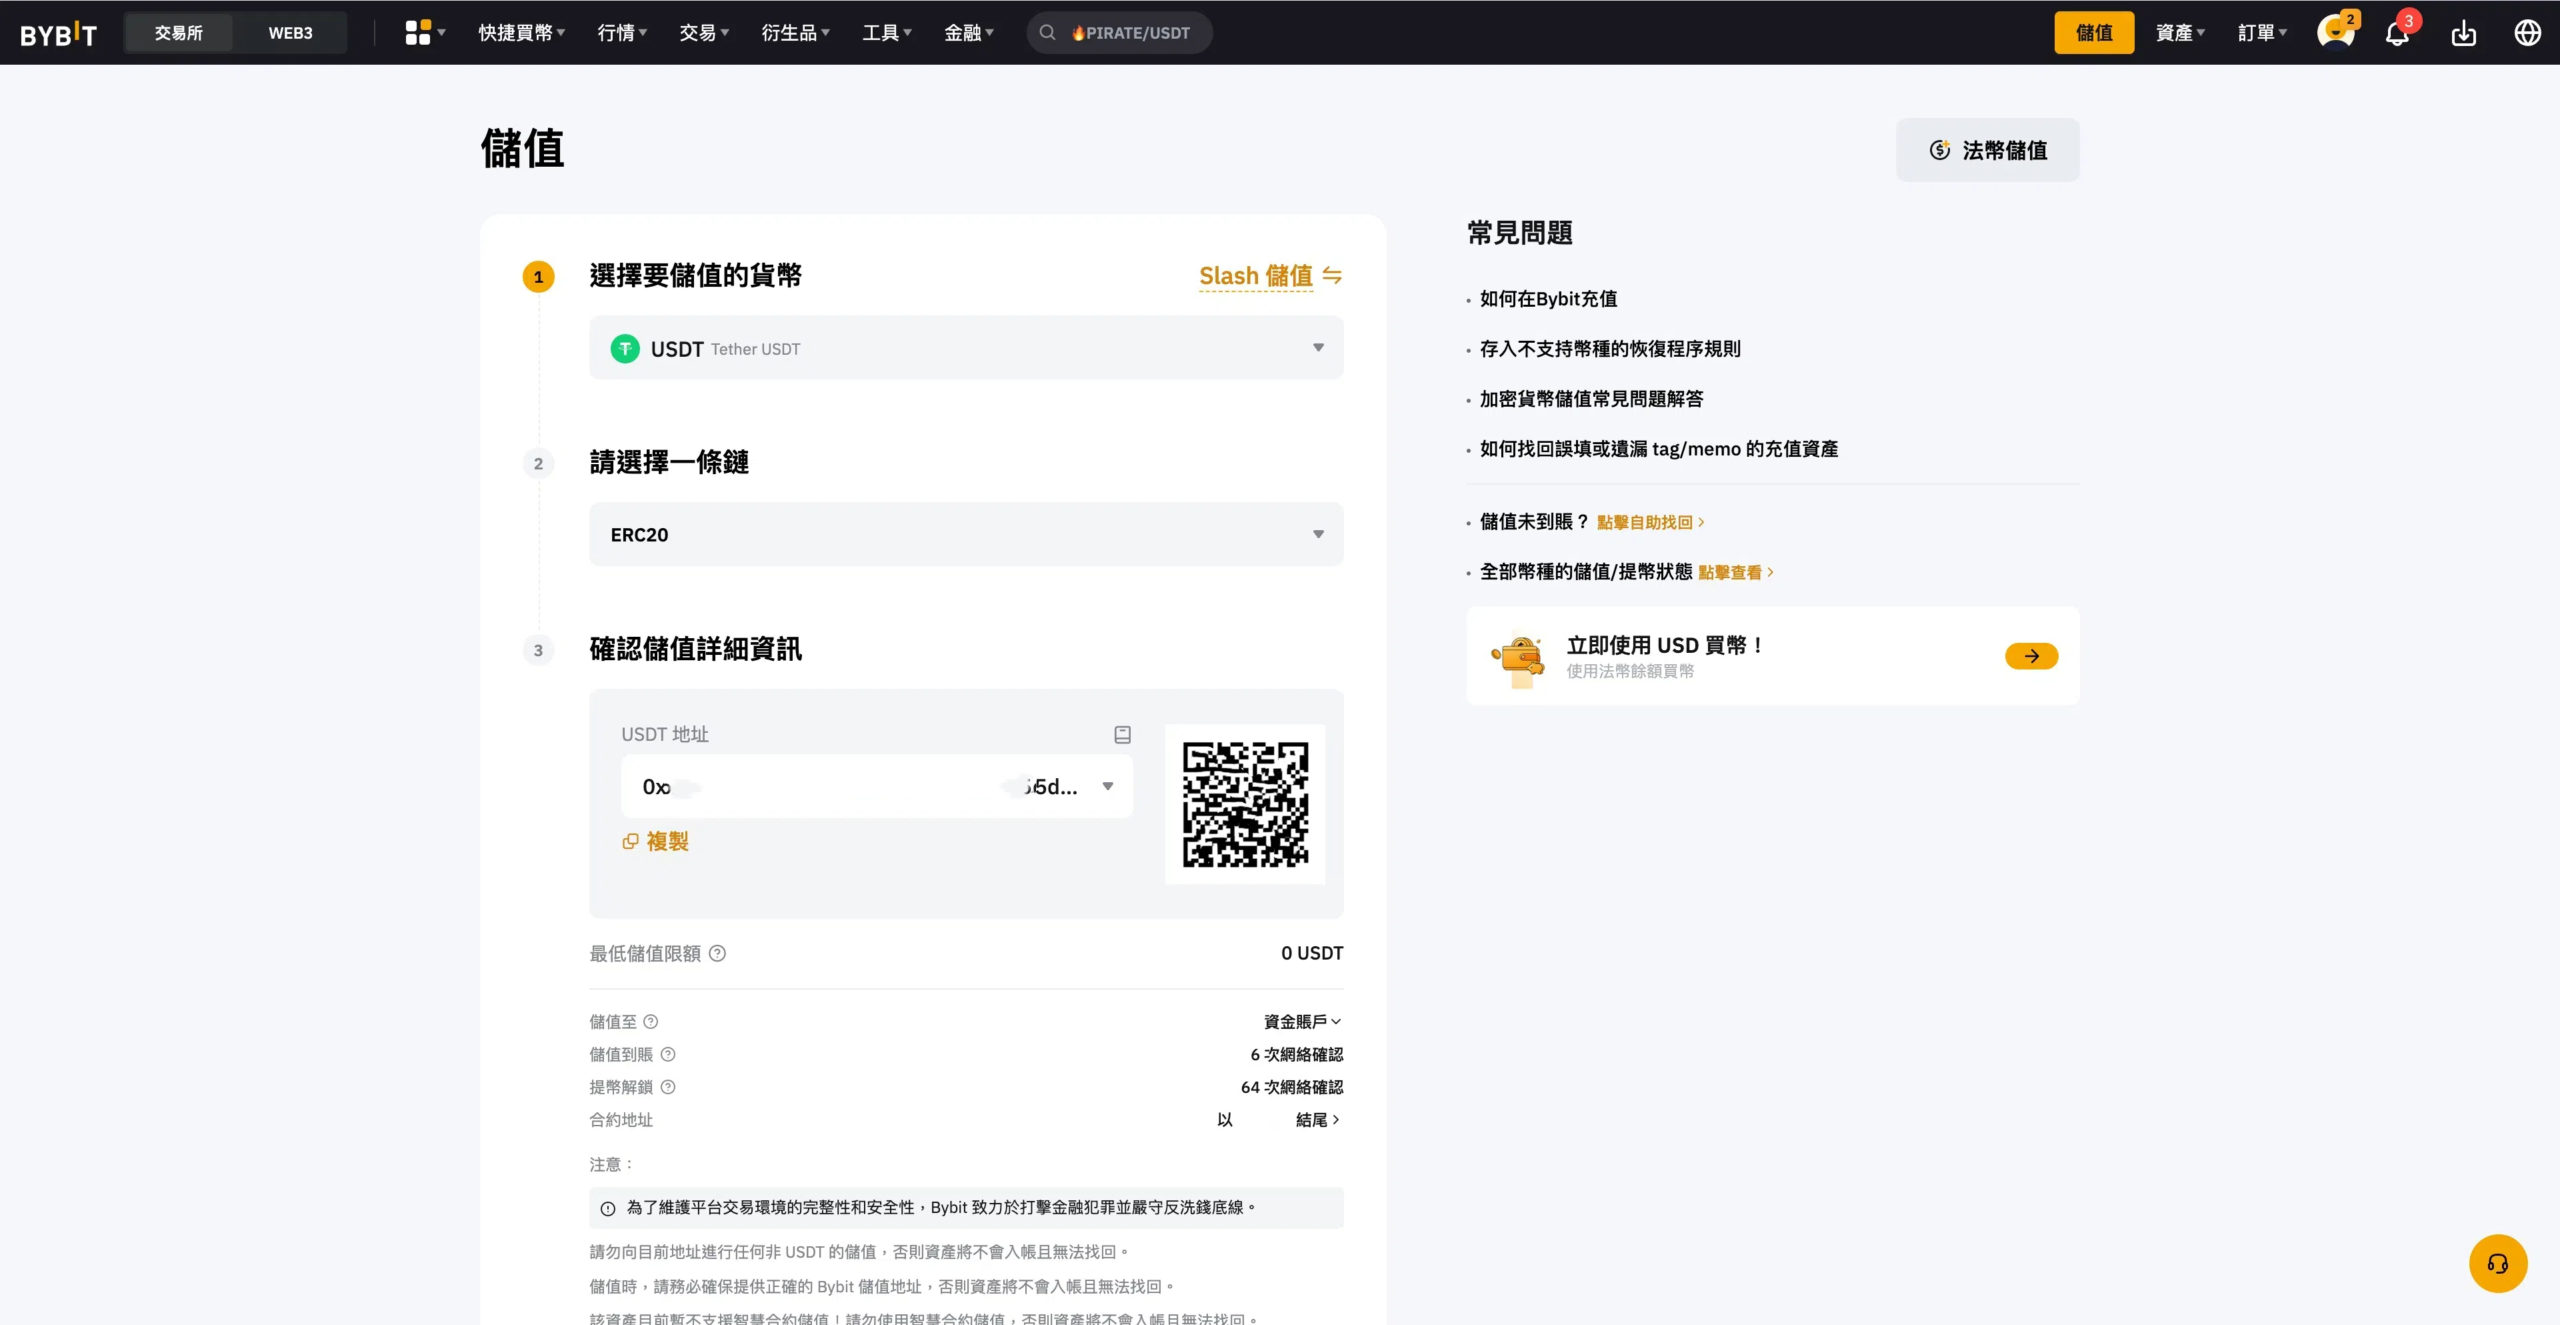Click help icon next to 儲值到賬
2560x1325 pixels.
pos(668,1054)
